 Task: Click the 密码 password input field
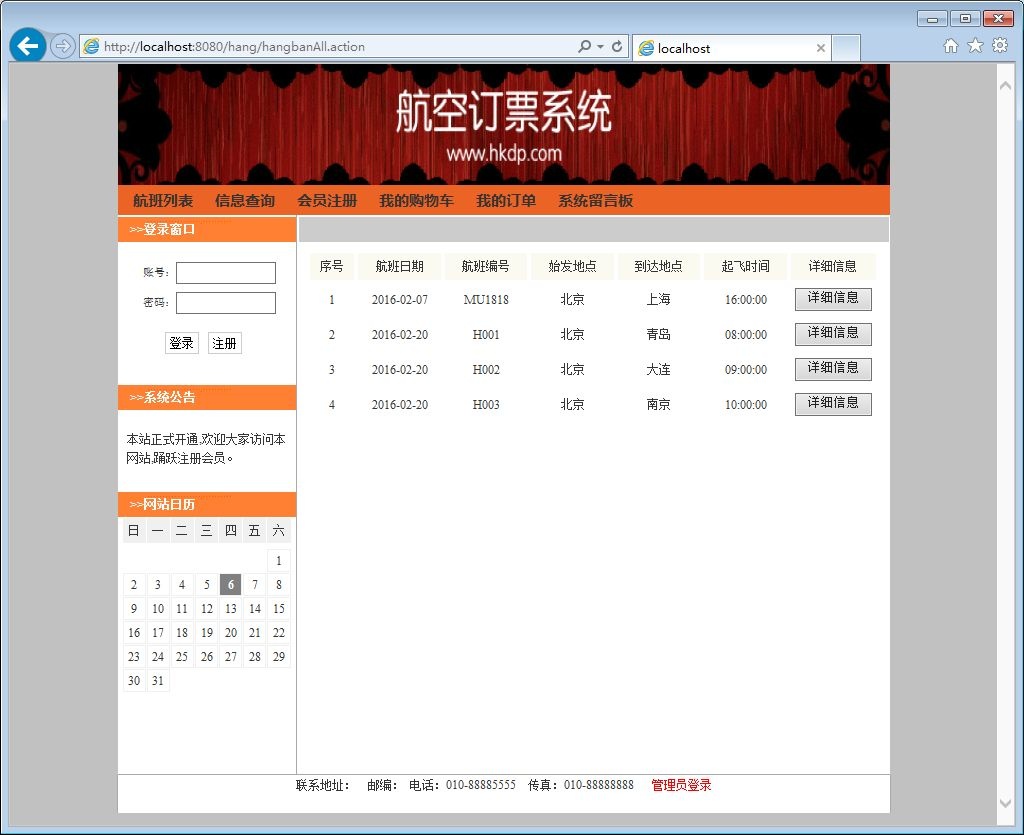pyautogui.click(x=226, y=303)
